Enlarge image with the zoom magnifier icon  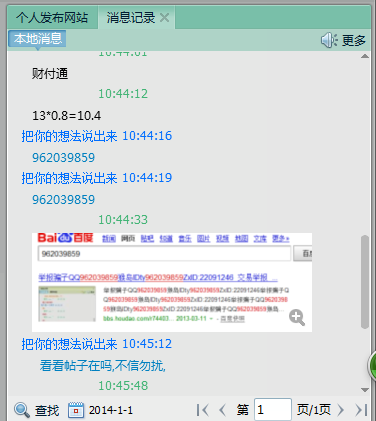coord(297,317)
